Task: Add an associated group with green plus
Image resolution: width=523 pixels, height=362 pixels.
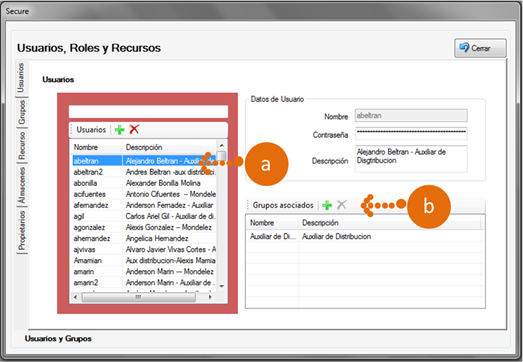Action: click(327, 205)
